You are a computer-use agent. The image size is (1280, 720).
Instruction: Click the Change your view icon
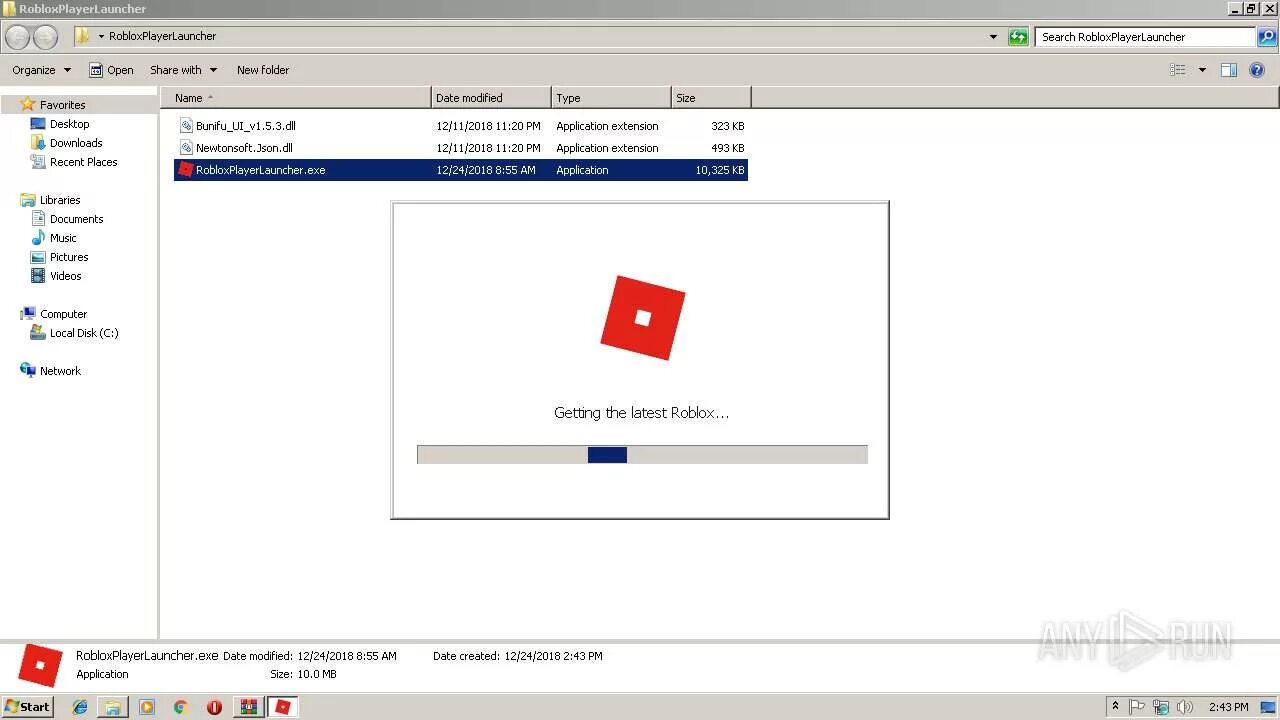click(1178, 70)
